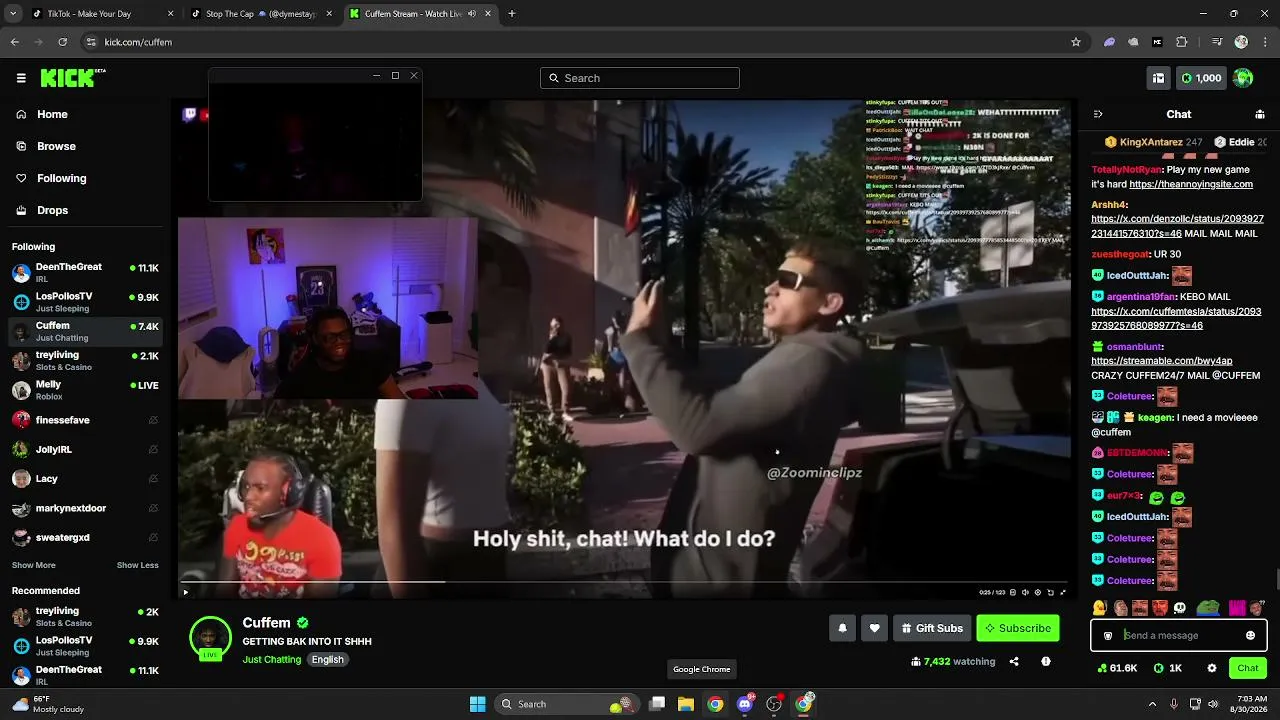
Task: Mute the stream player volume
Action: [x=1025, y=592]
